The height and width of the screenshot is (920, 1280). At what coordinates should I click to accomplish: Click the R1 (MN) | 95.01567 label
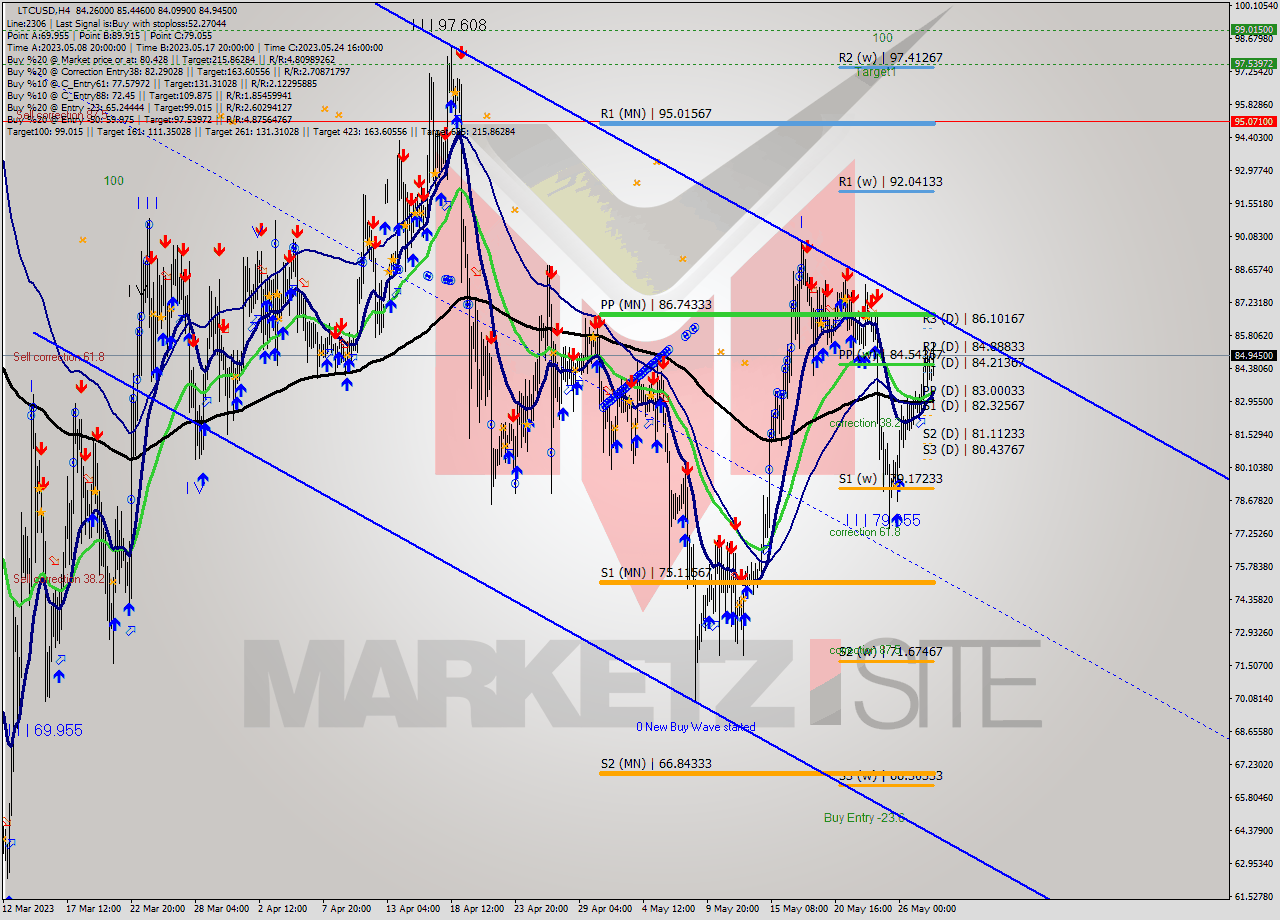point(656,114)
